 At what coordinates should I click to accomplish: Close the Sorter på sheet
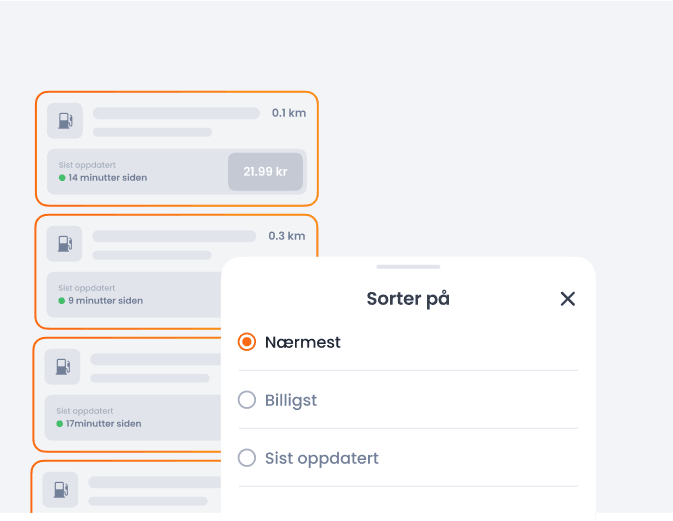pyautogui.click(x=567, y=299)
